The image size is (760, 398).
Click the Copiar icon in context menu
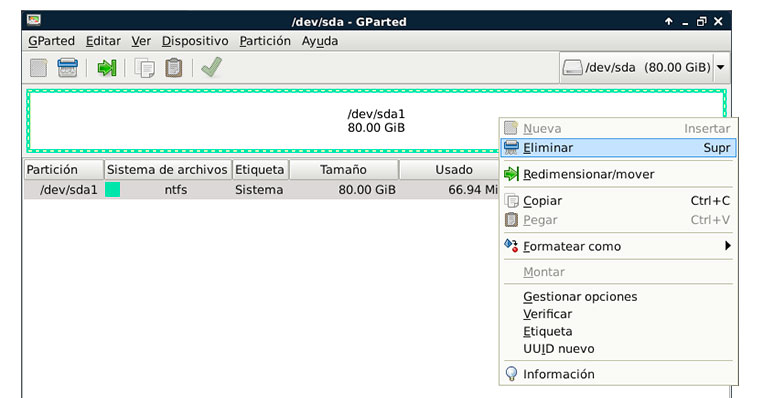point(511,200)
